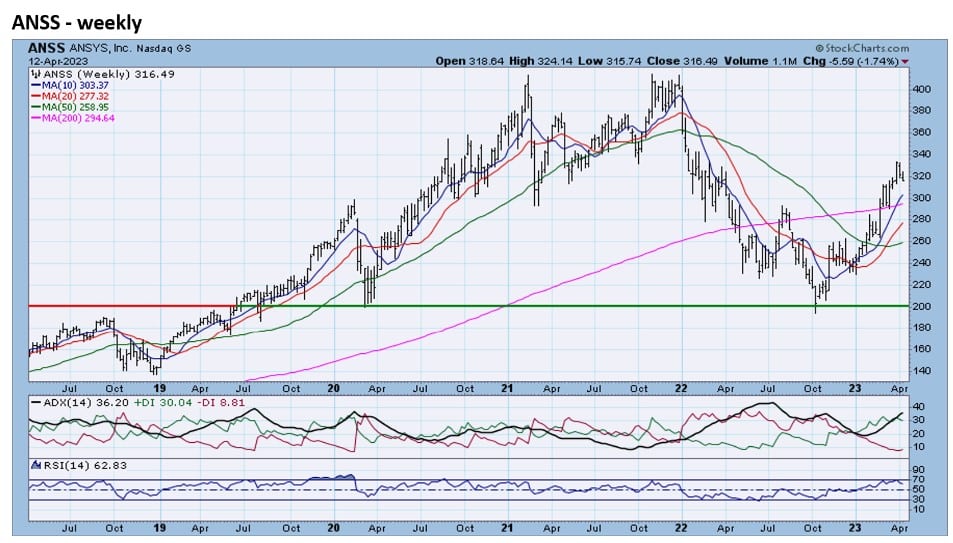Click the 'ANSYS, Inc.' company name
Viewport: 953px width, 543px height.
click(x=100, y=48)
